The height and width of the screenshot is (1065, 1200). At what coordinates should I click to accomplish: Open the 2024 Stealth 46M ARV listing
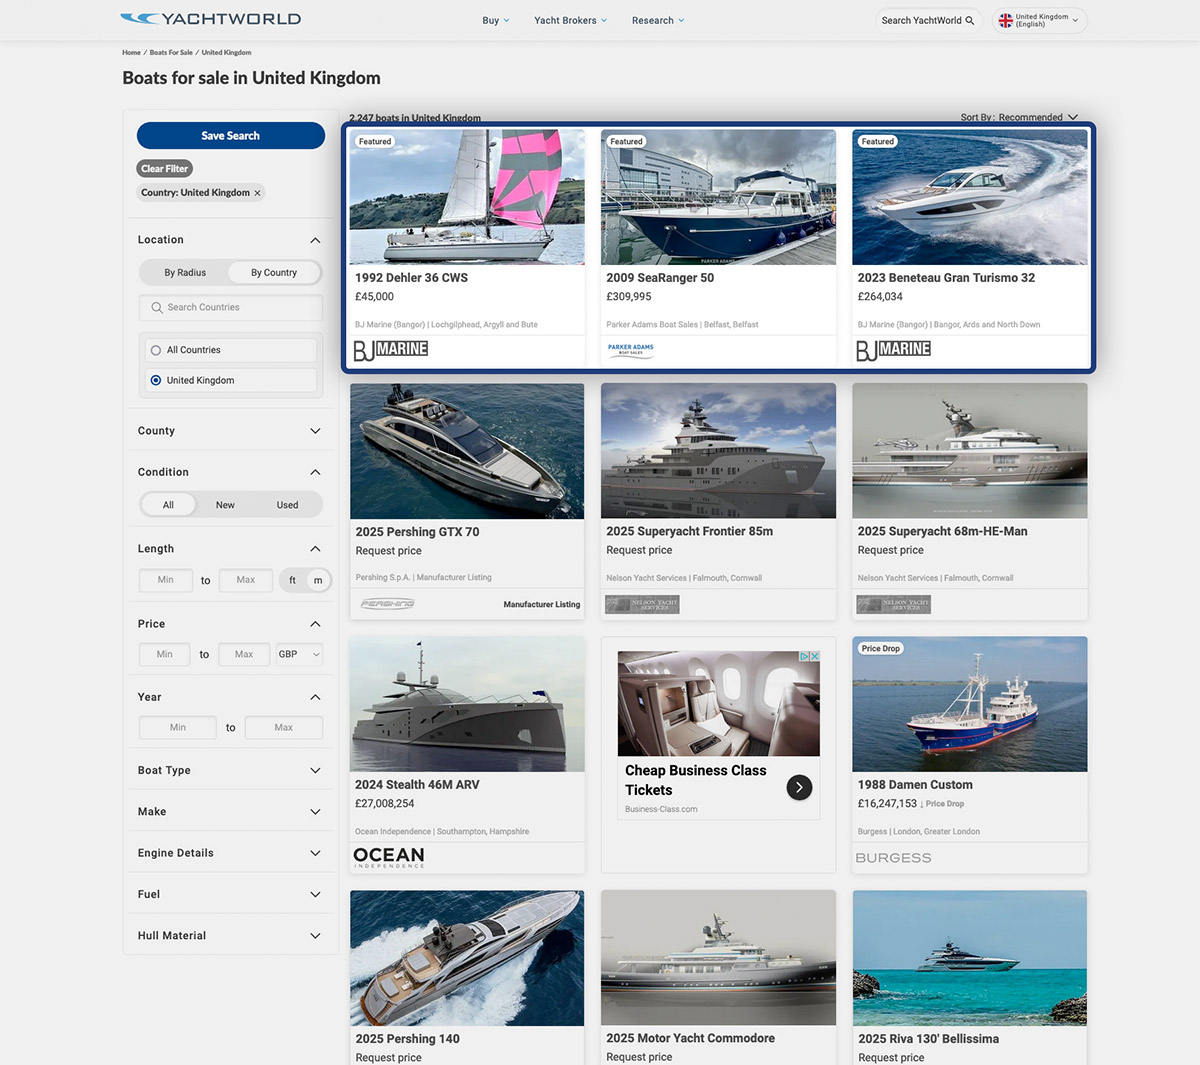[417, 785]
